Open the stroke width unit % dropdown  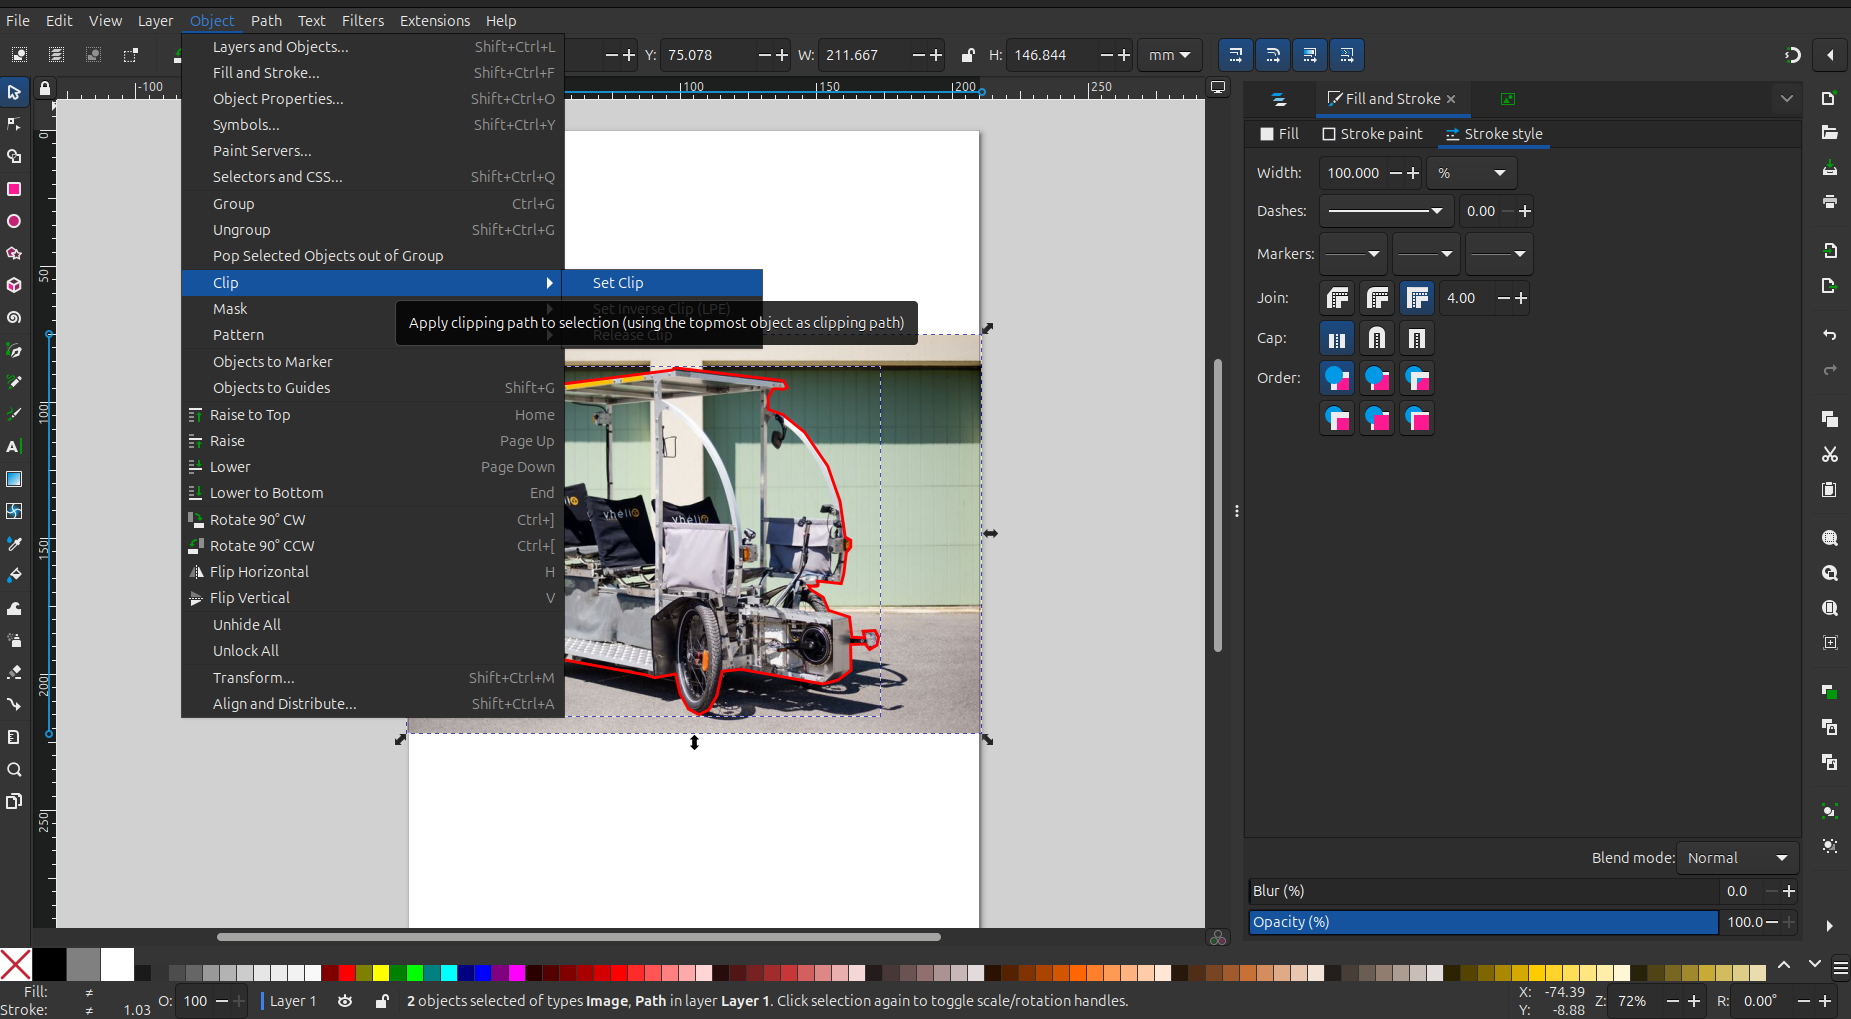pos(1471,173)
